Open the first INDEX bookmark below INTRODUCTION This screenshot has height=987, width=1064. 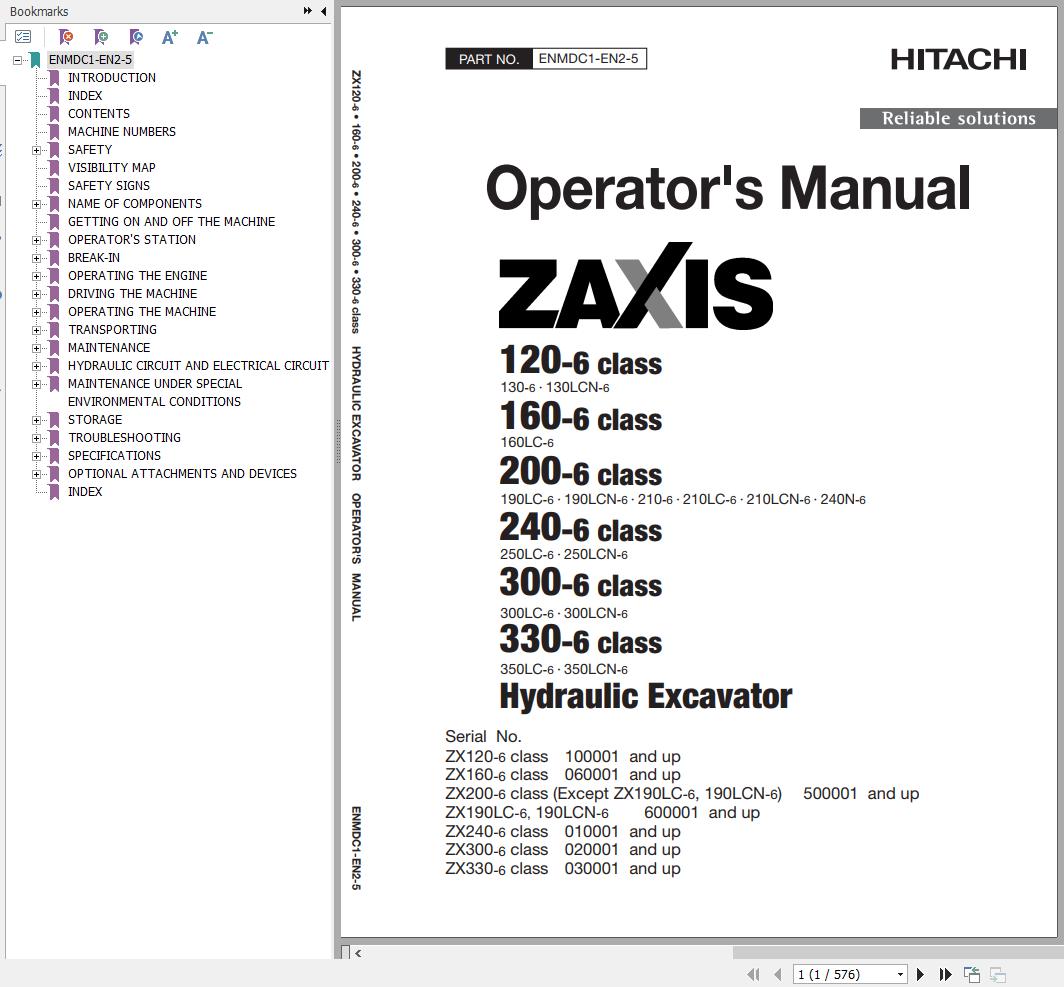coord(85,96)
